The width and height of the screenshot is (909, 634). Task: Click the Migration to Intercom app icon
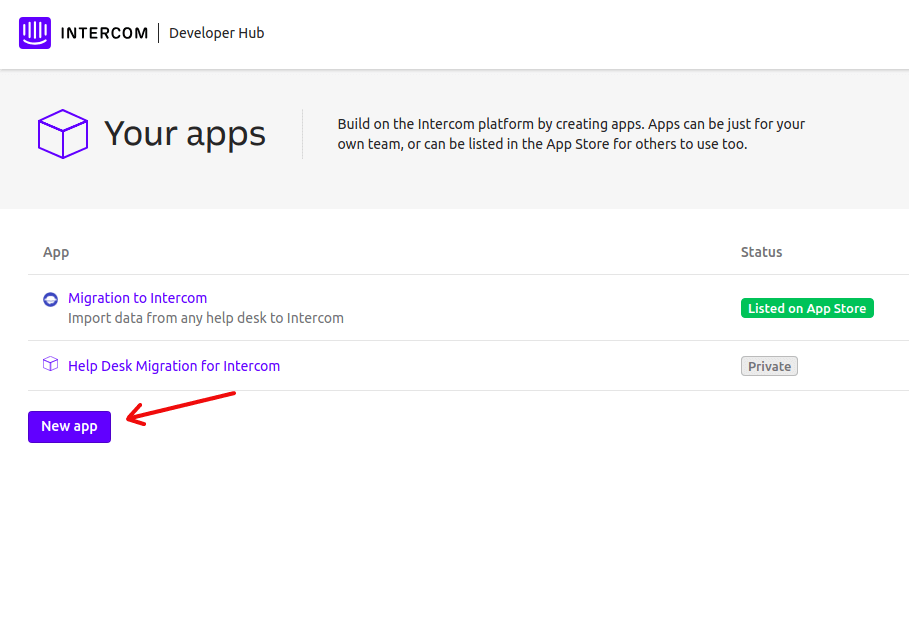[50, 299]
